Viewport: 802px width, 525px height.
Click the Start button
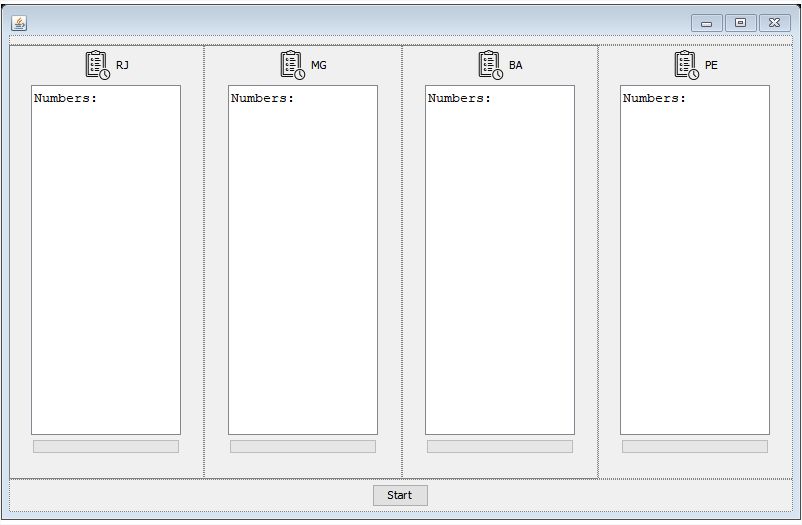coord(400,495)
